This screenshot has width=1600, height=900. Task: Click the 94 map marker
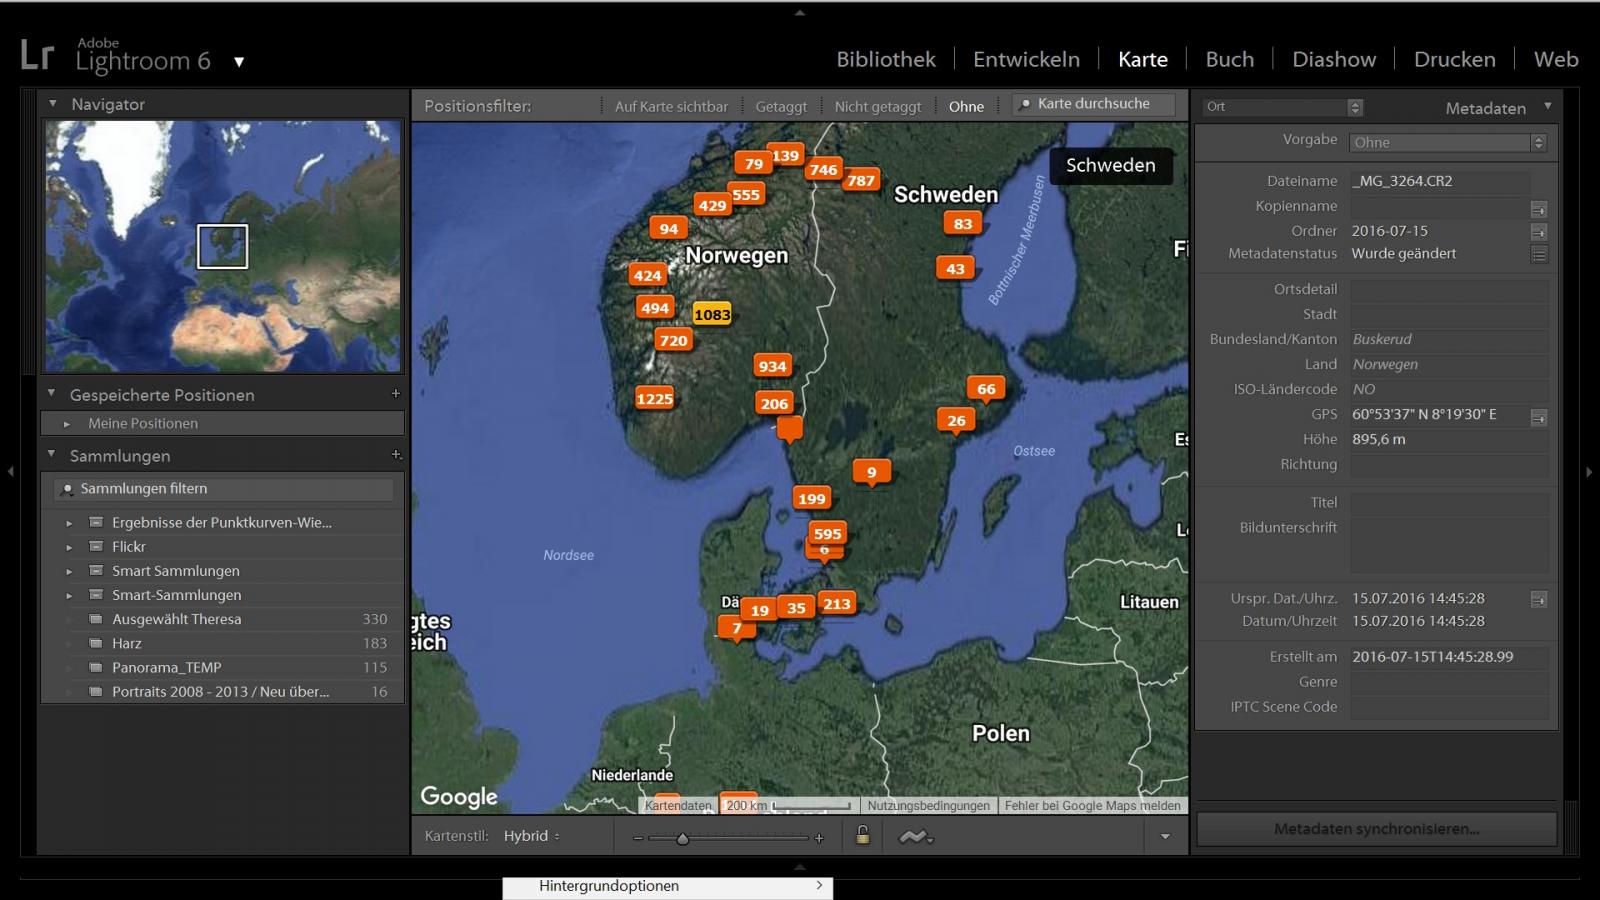[x=668, y=228]
